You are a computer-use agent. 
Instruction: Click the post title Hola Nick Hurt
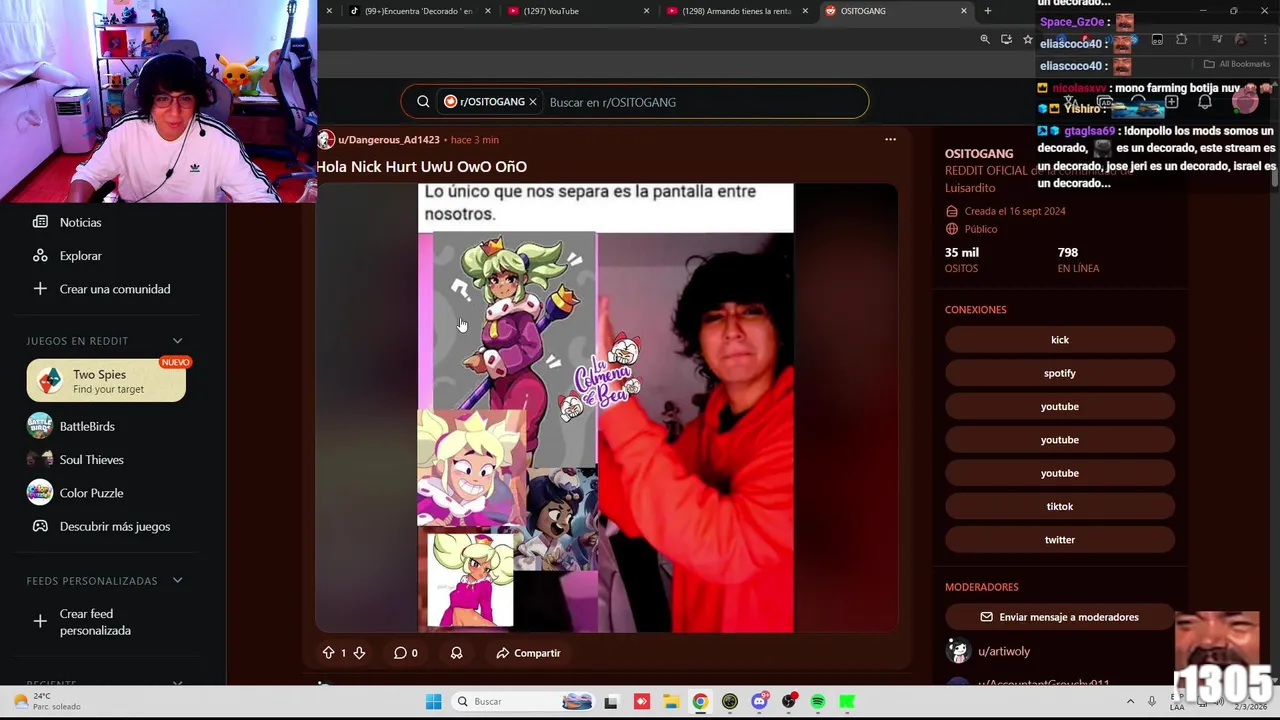pyautogui.click(x=421, y=167)
